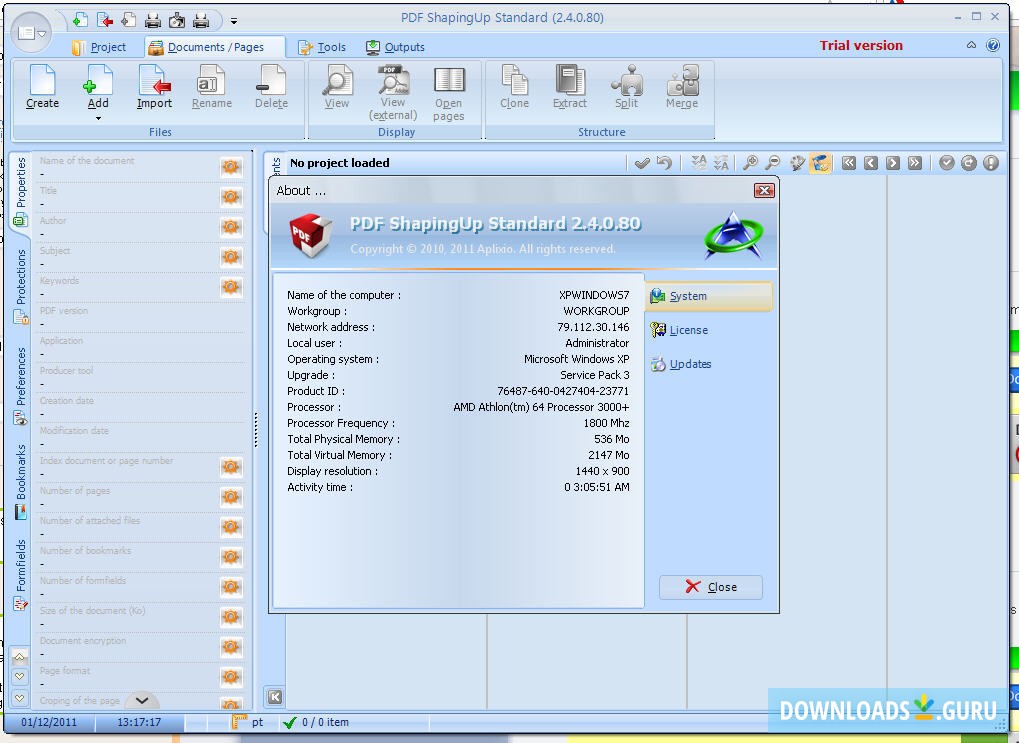Open the View (external) tool

point(393,93)
